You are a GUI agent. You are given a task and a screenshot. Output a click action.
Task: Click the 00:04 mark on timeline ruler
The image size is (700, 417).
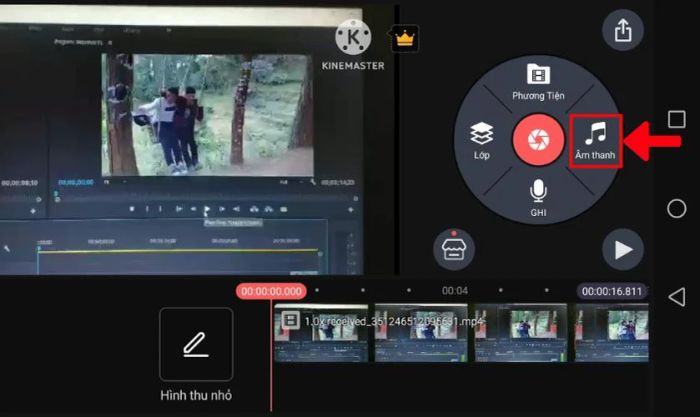455,291
